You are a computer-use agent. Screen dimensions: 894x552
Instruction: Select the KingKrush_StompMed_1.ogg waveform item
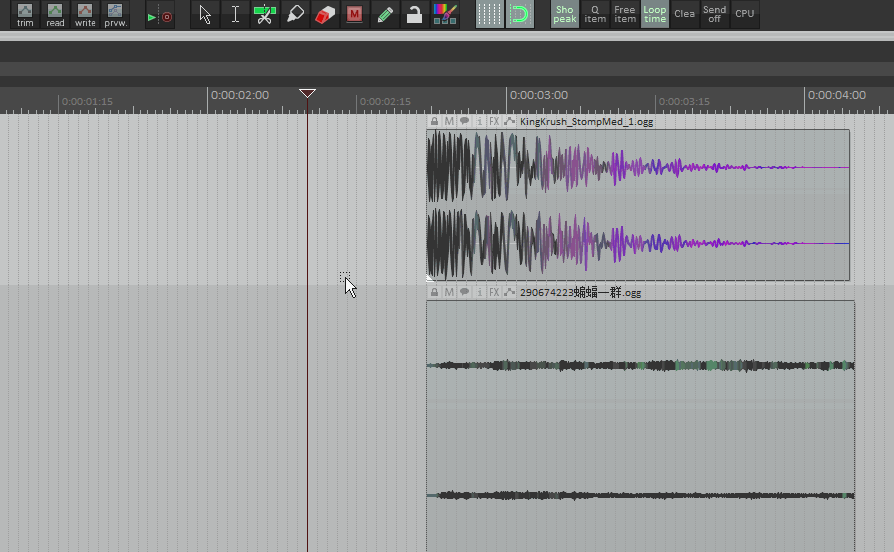[x=638, y=205]
